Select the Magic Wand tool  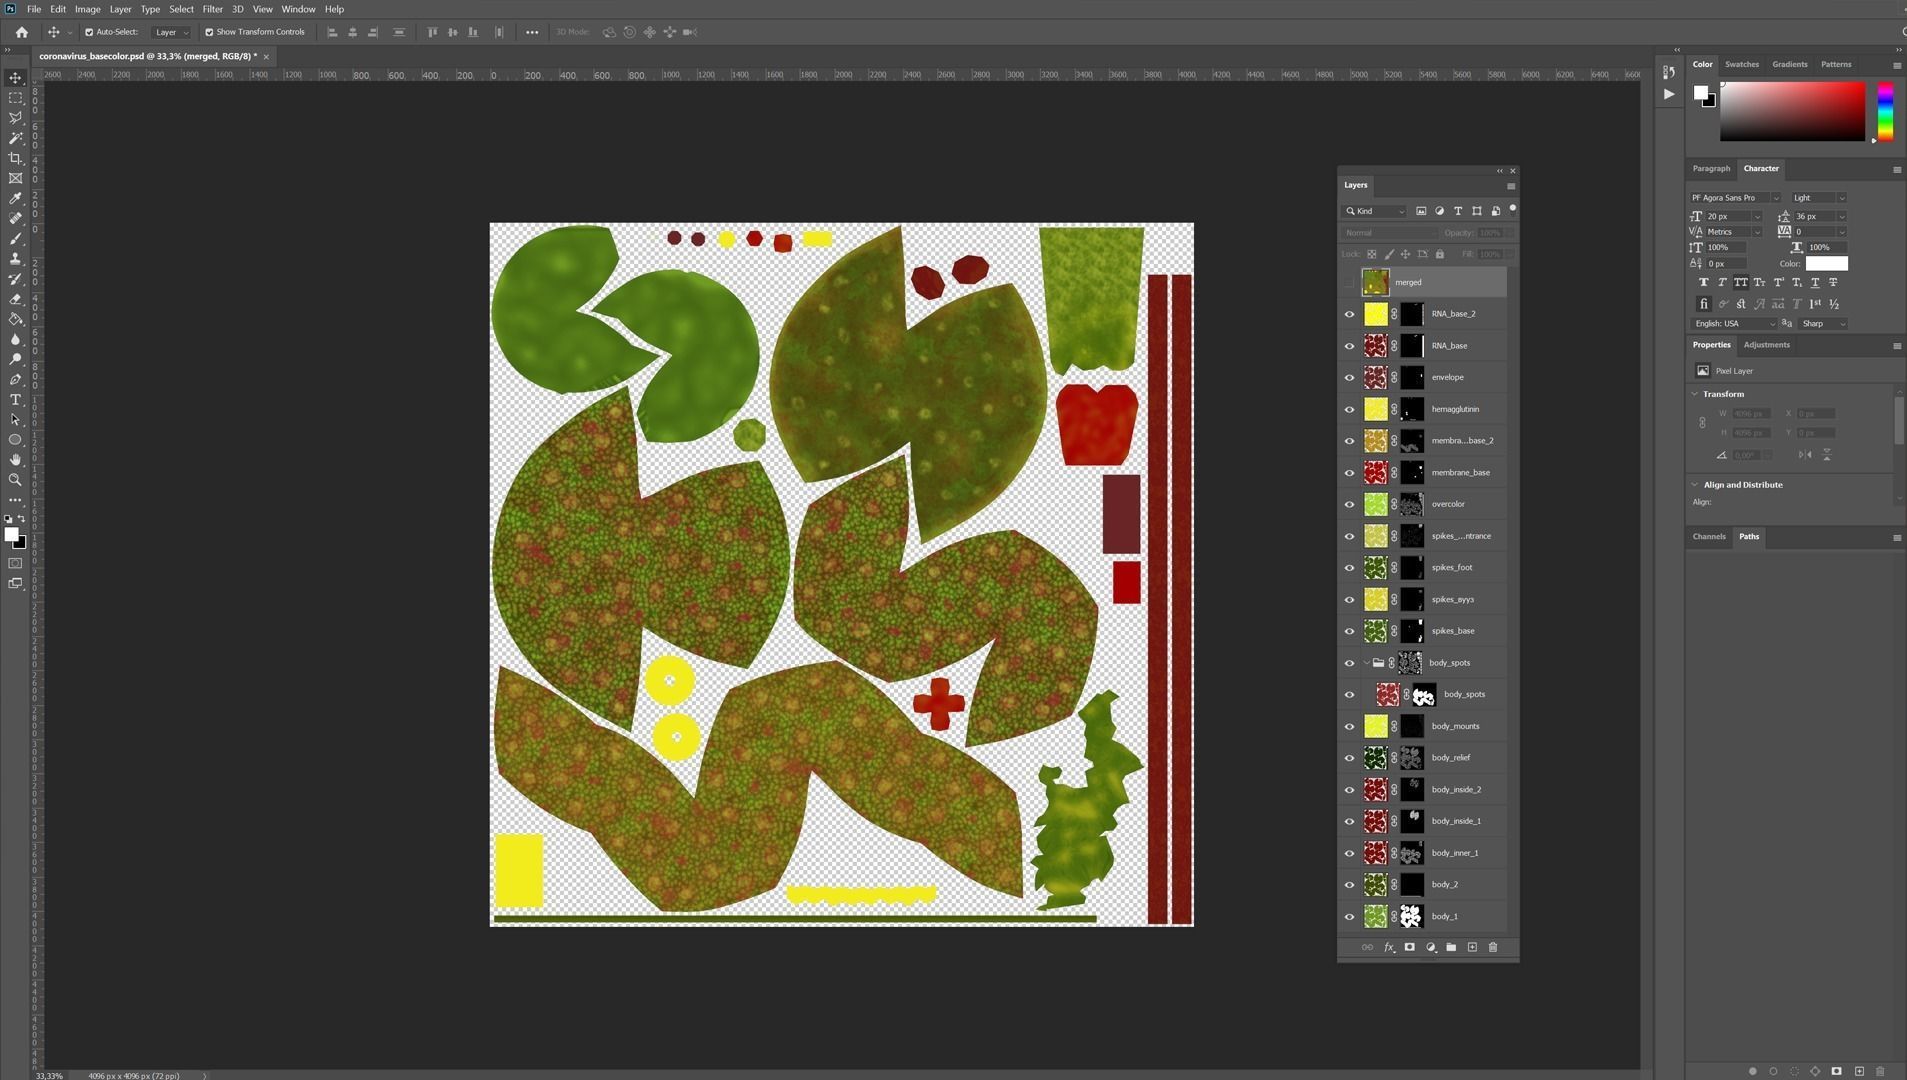click(x=15, y=138)
